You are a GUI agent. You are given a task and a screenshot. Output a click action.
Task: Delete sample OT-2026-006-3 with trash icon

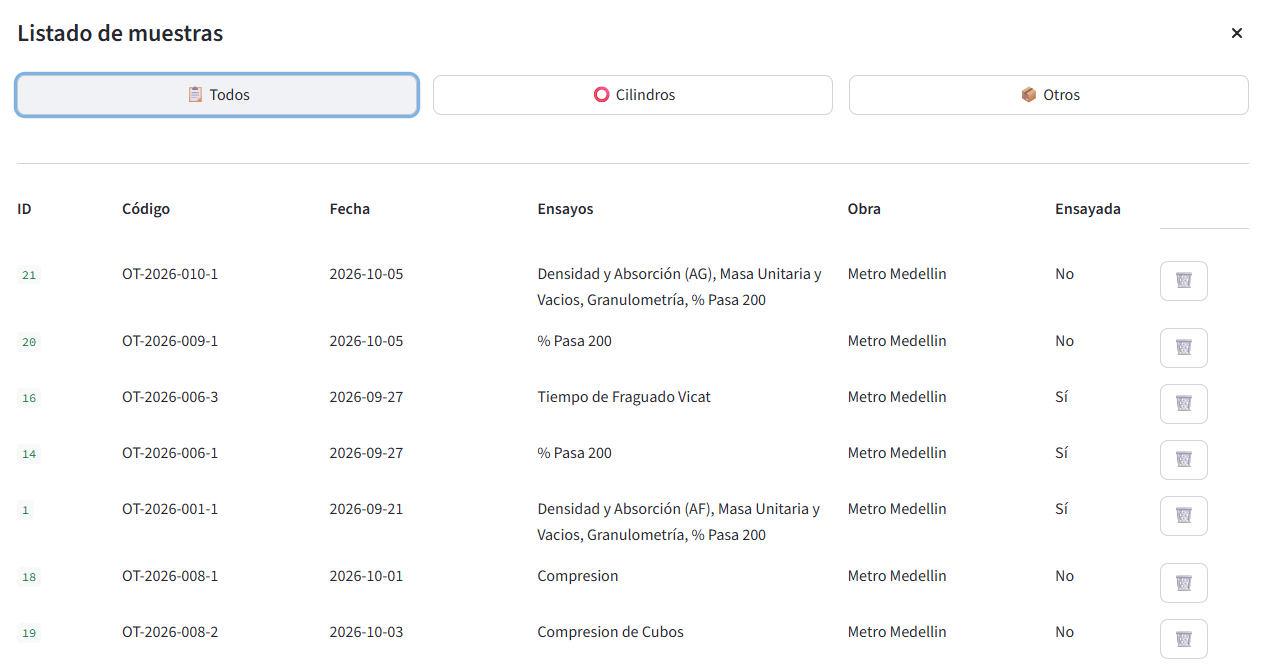pos(1184,404)
